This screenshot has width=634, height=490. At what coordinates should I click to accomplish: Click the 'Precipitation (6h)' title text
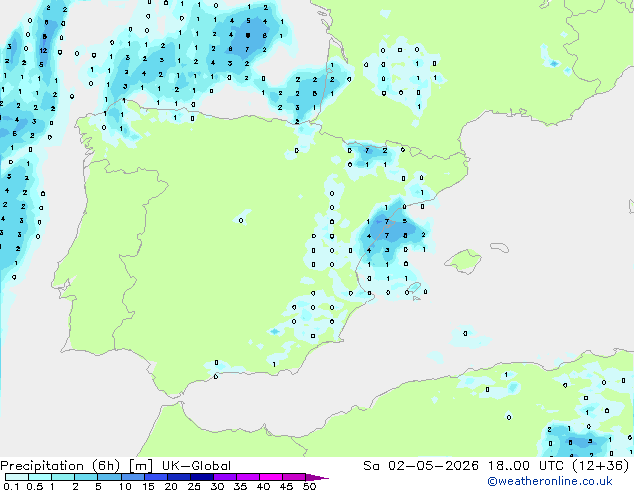(60, 466)
